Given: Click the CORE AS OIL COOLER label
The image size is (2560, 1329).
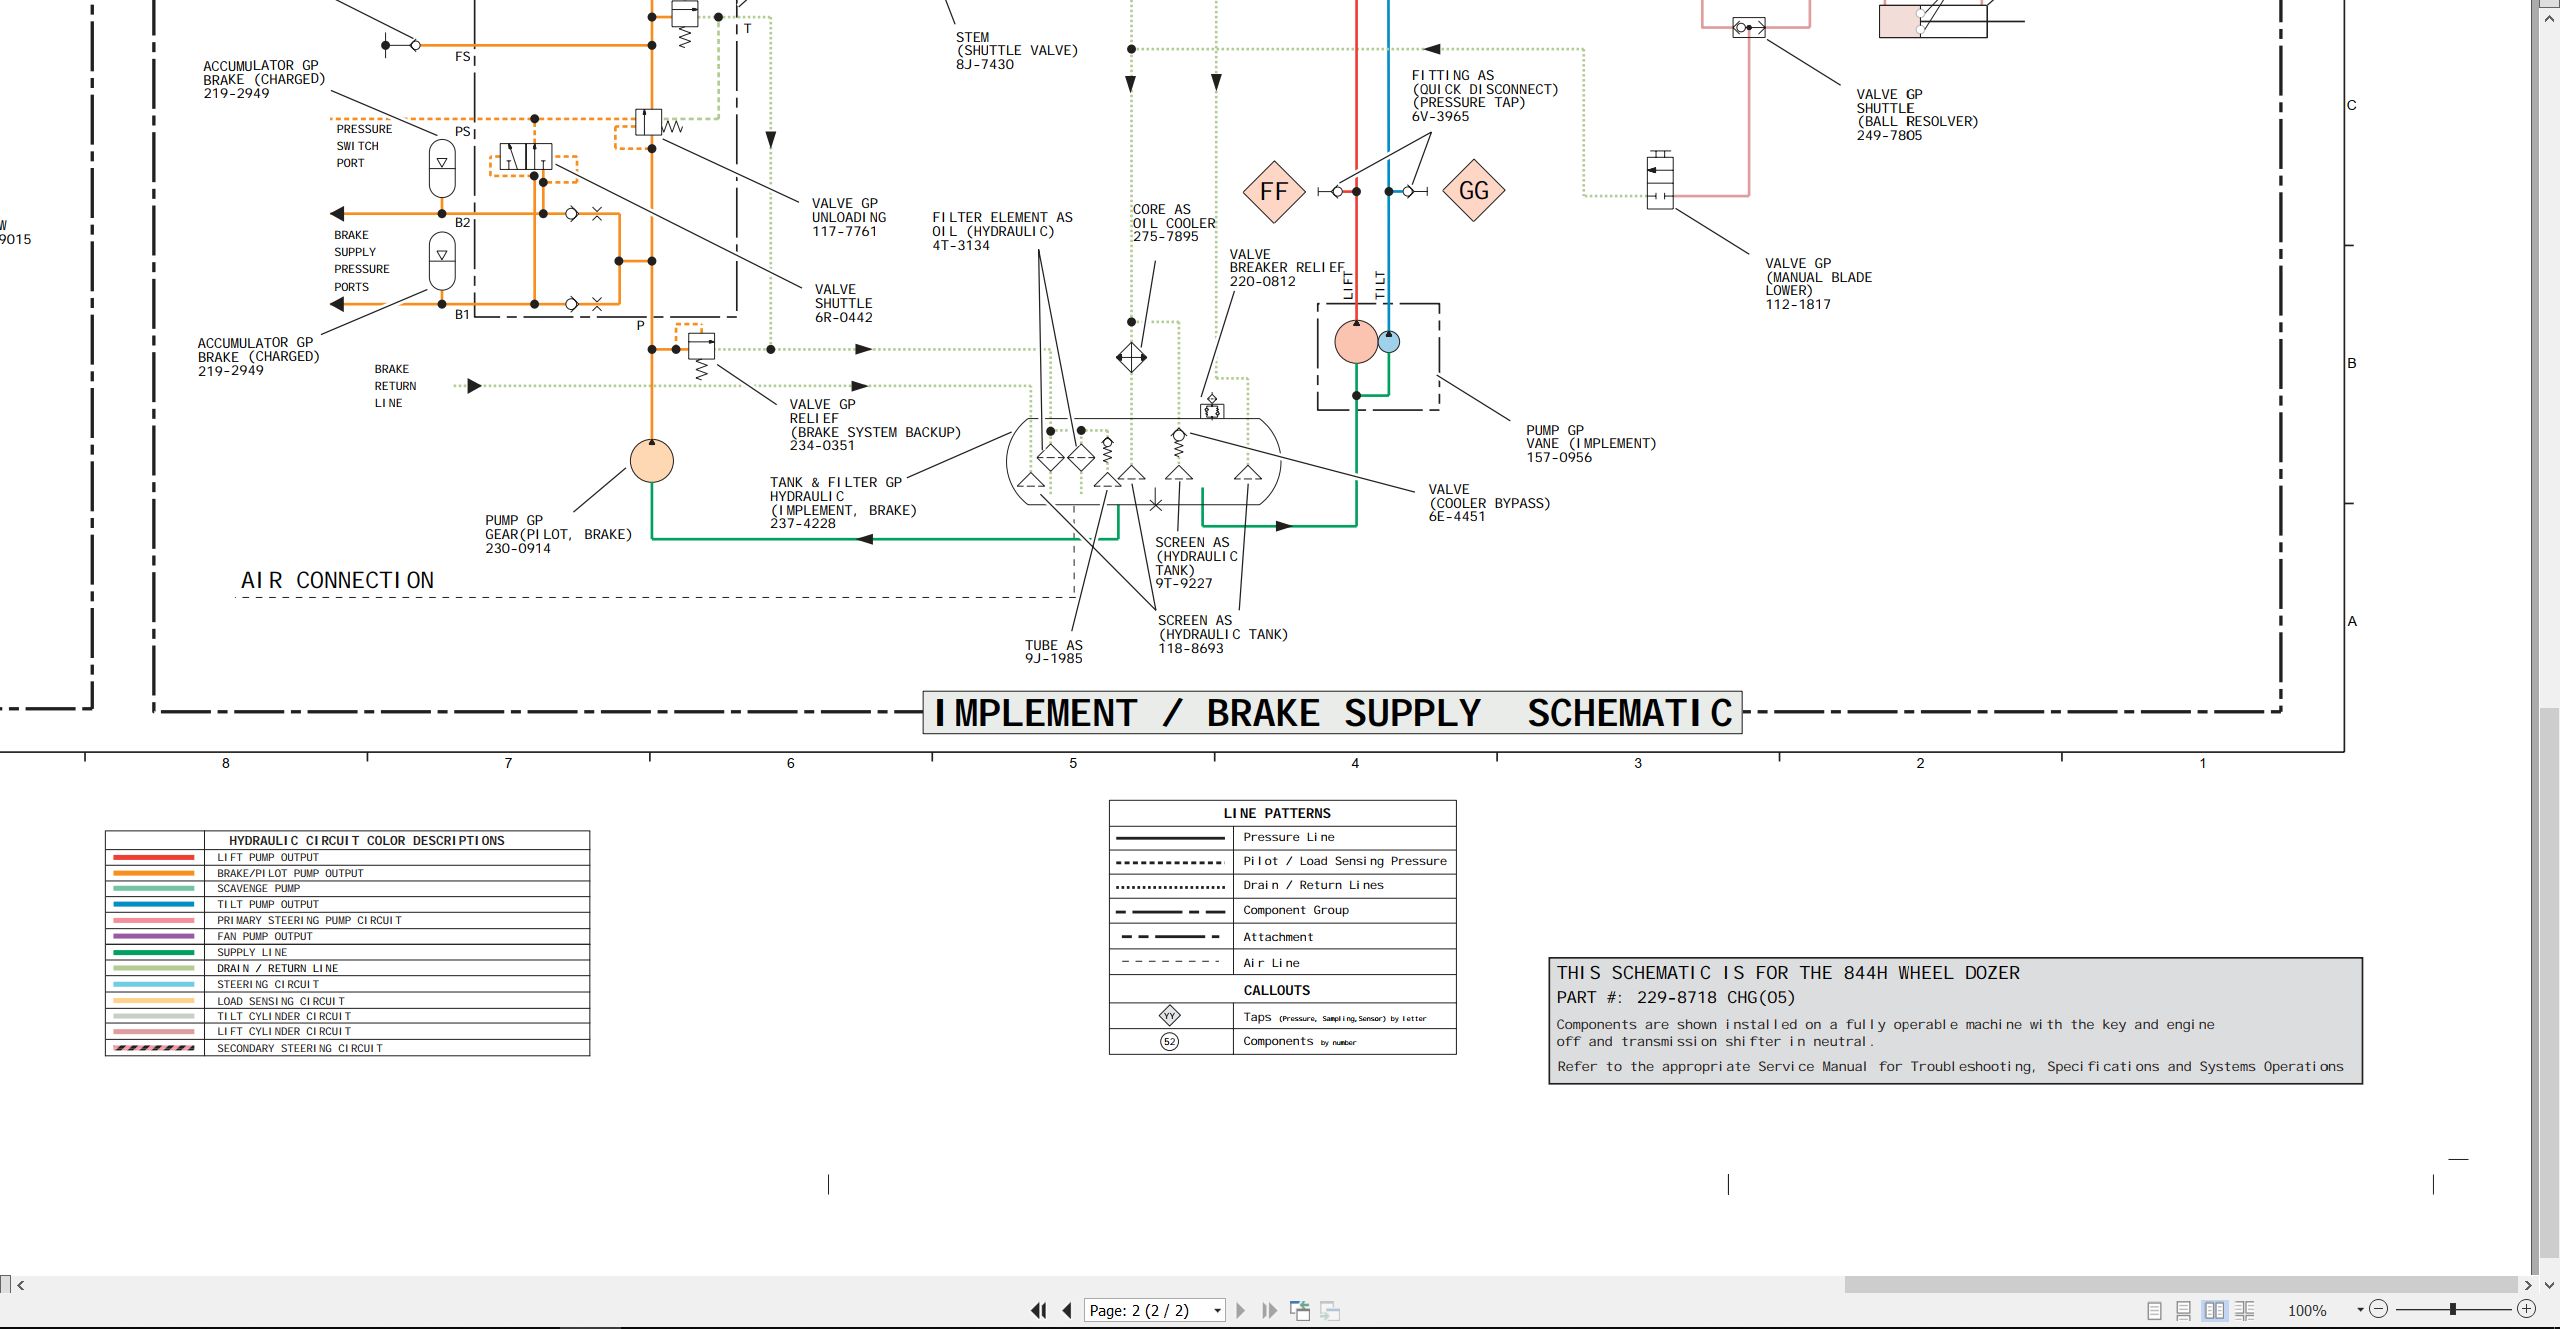Looking at the screenshot, I should (x=1174, y=223).
